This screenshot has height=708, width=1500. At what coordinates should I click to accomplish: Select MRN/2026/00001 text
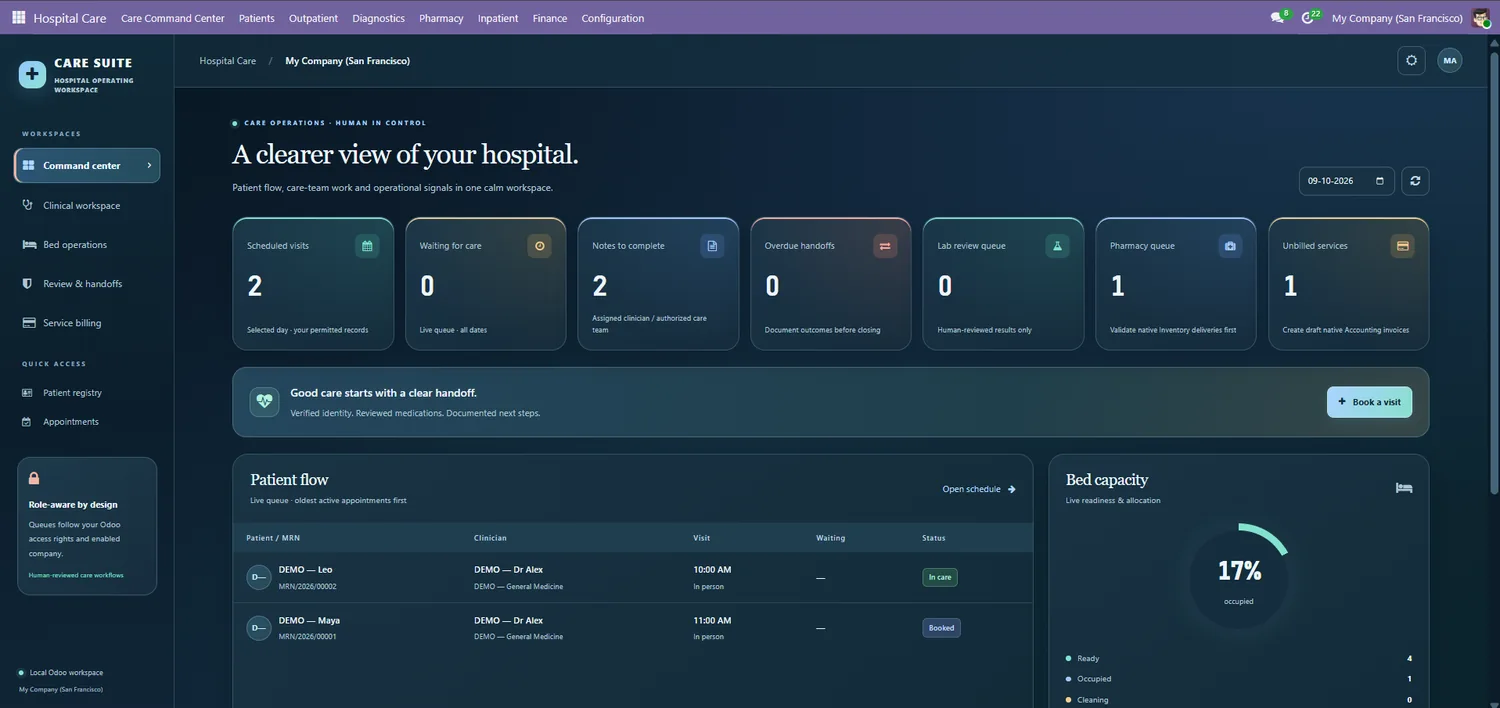307,637
